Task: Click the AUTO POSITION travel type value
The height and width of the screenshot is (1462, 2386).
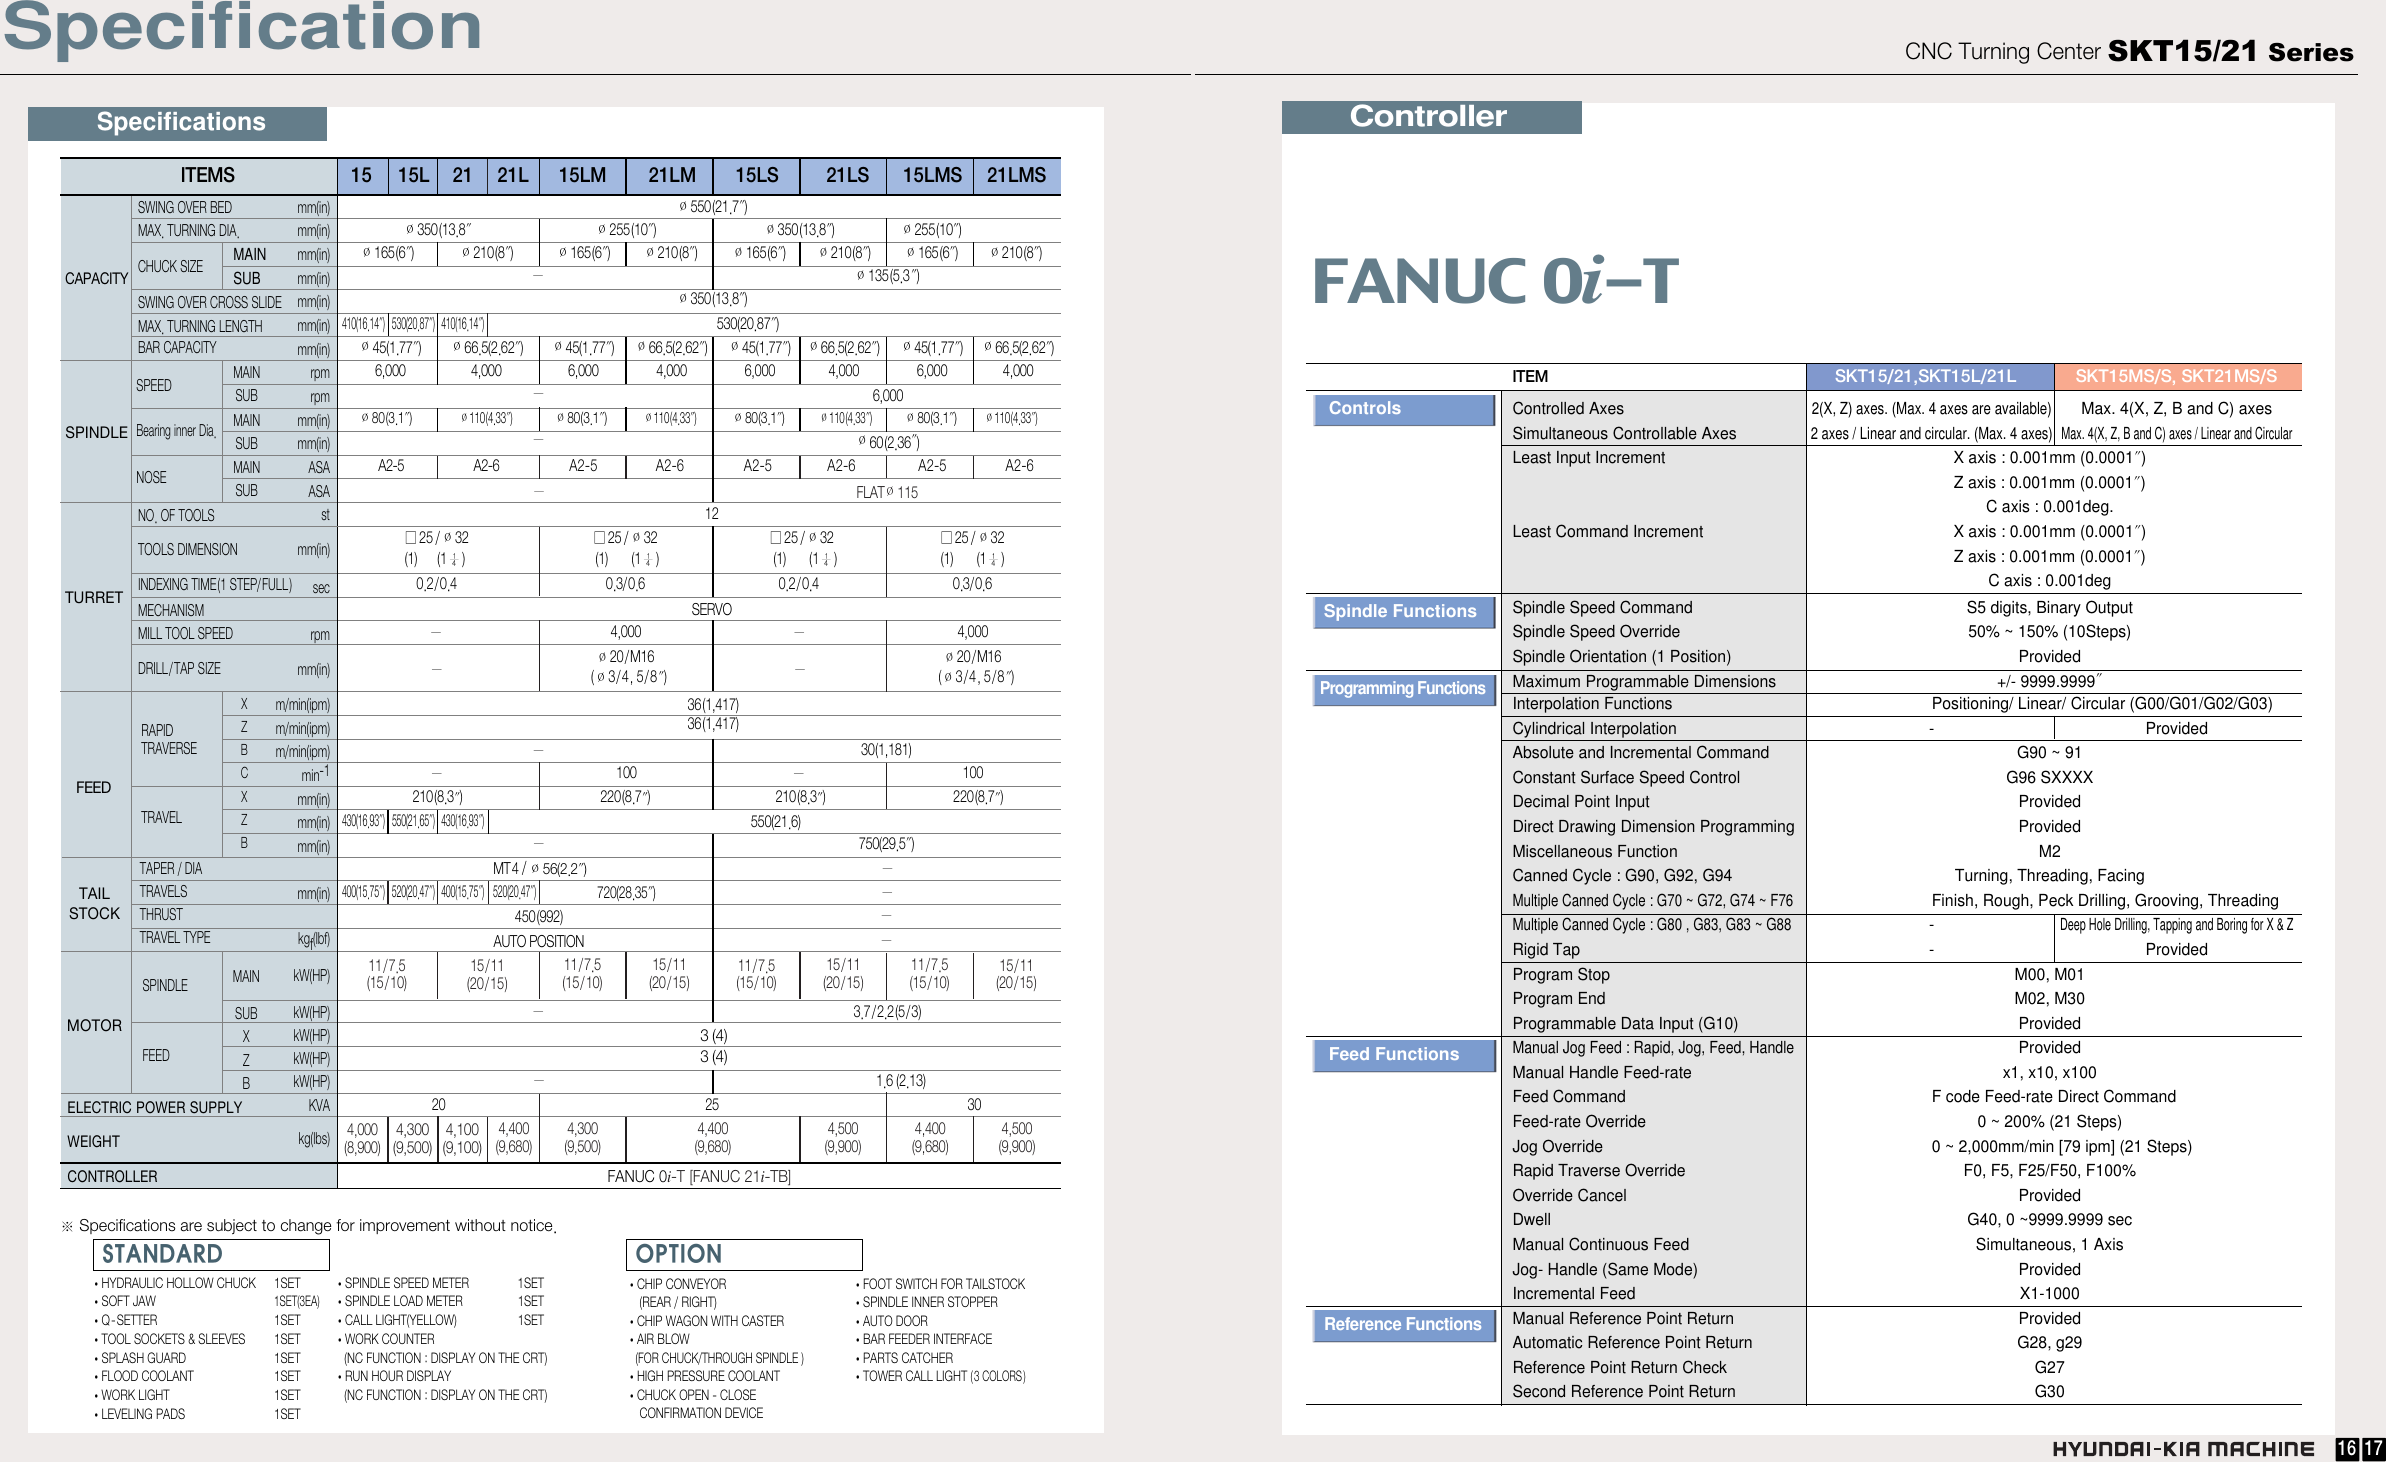Action: 538,941
